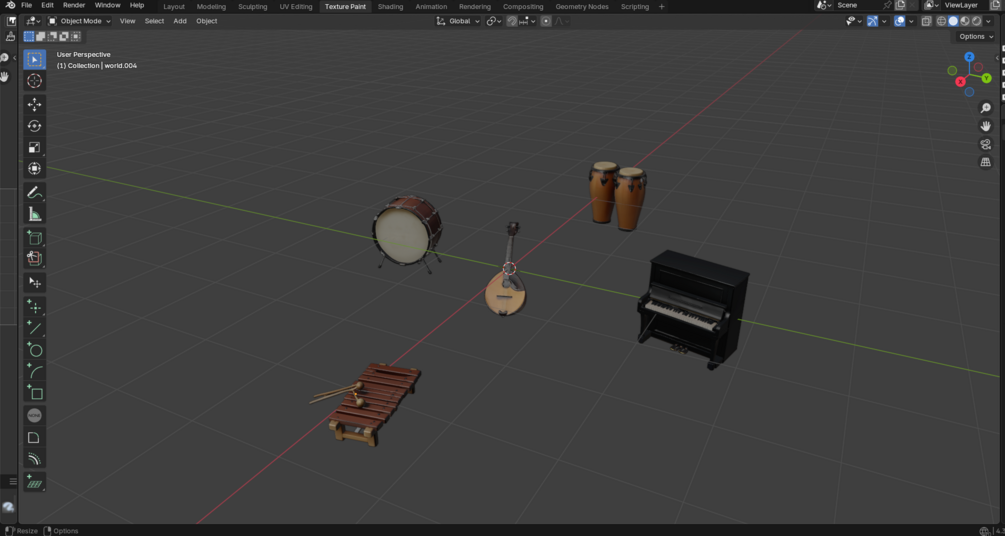This screenshot has width=1005, height=536.
Task: Pick the Scale tool
Action: (x=35, y=147)
